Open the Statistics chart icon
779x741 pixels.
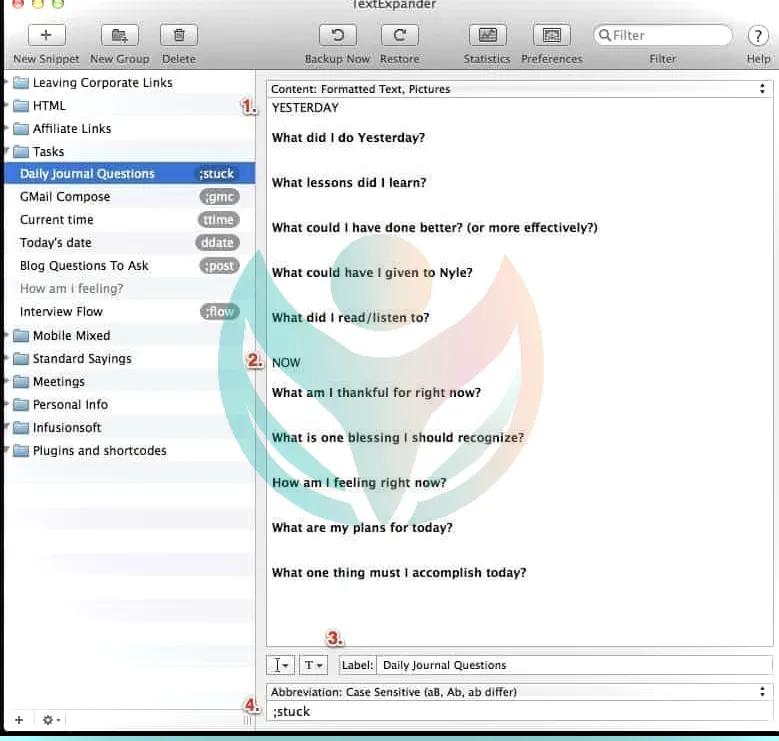pos(487,36)
